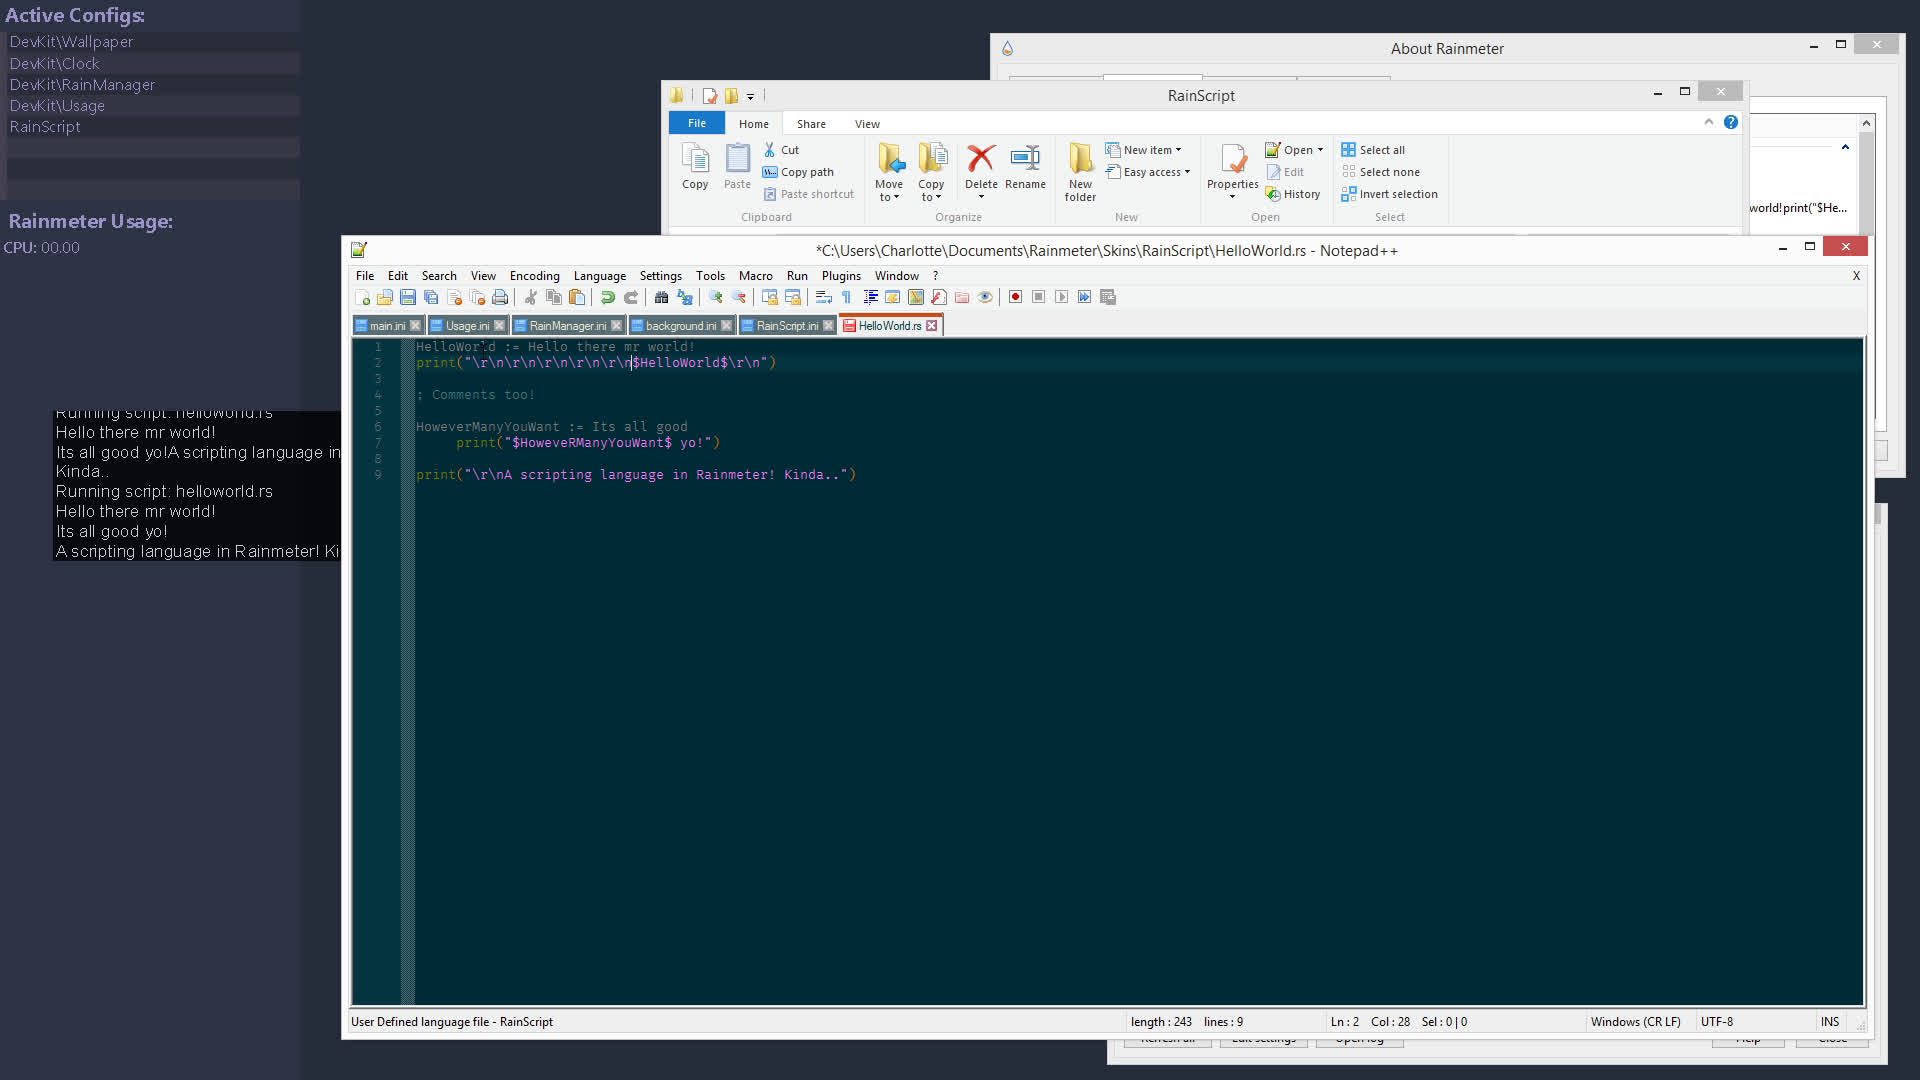This screenshot has width=1920, height=1080.
Task: Click the Show All Characters pilcrow icon
Action: point(846,297)
